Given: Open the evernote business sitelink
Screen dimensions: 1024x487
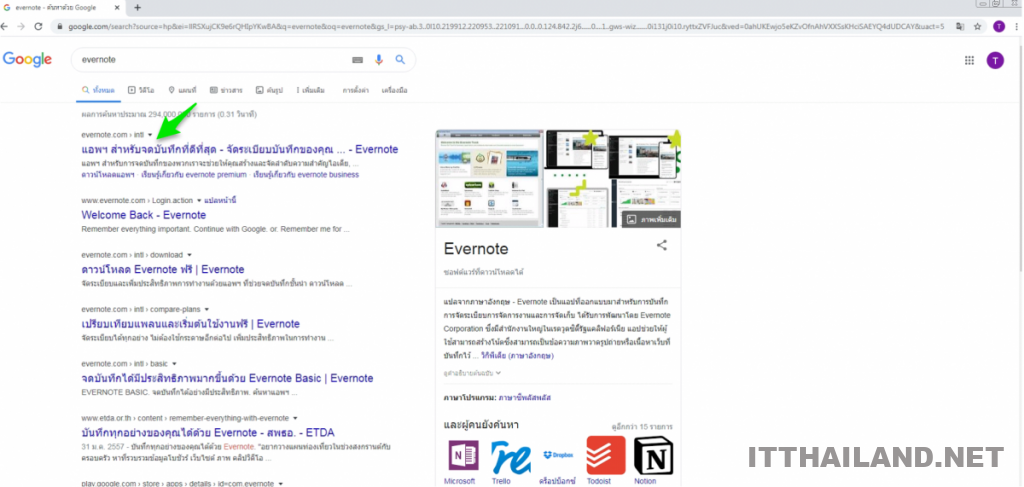Looking at the screenshot, I should click(x=306, y=175).
